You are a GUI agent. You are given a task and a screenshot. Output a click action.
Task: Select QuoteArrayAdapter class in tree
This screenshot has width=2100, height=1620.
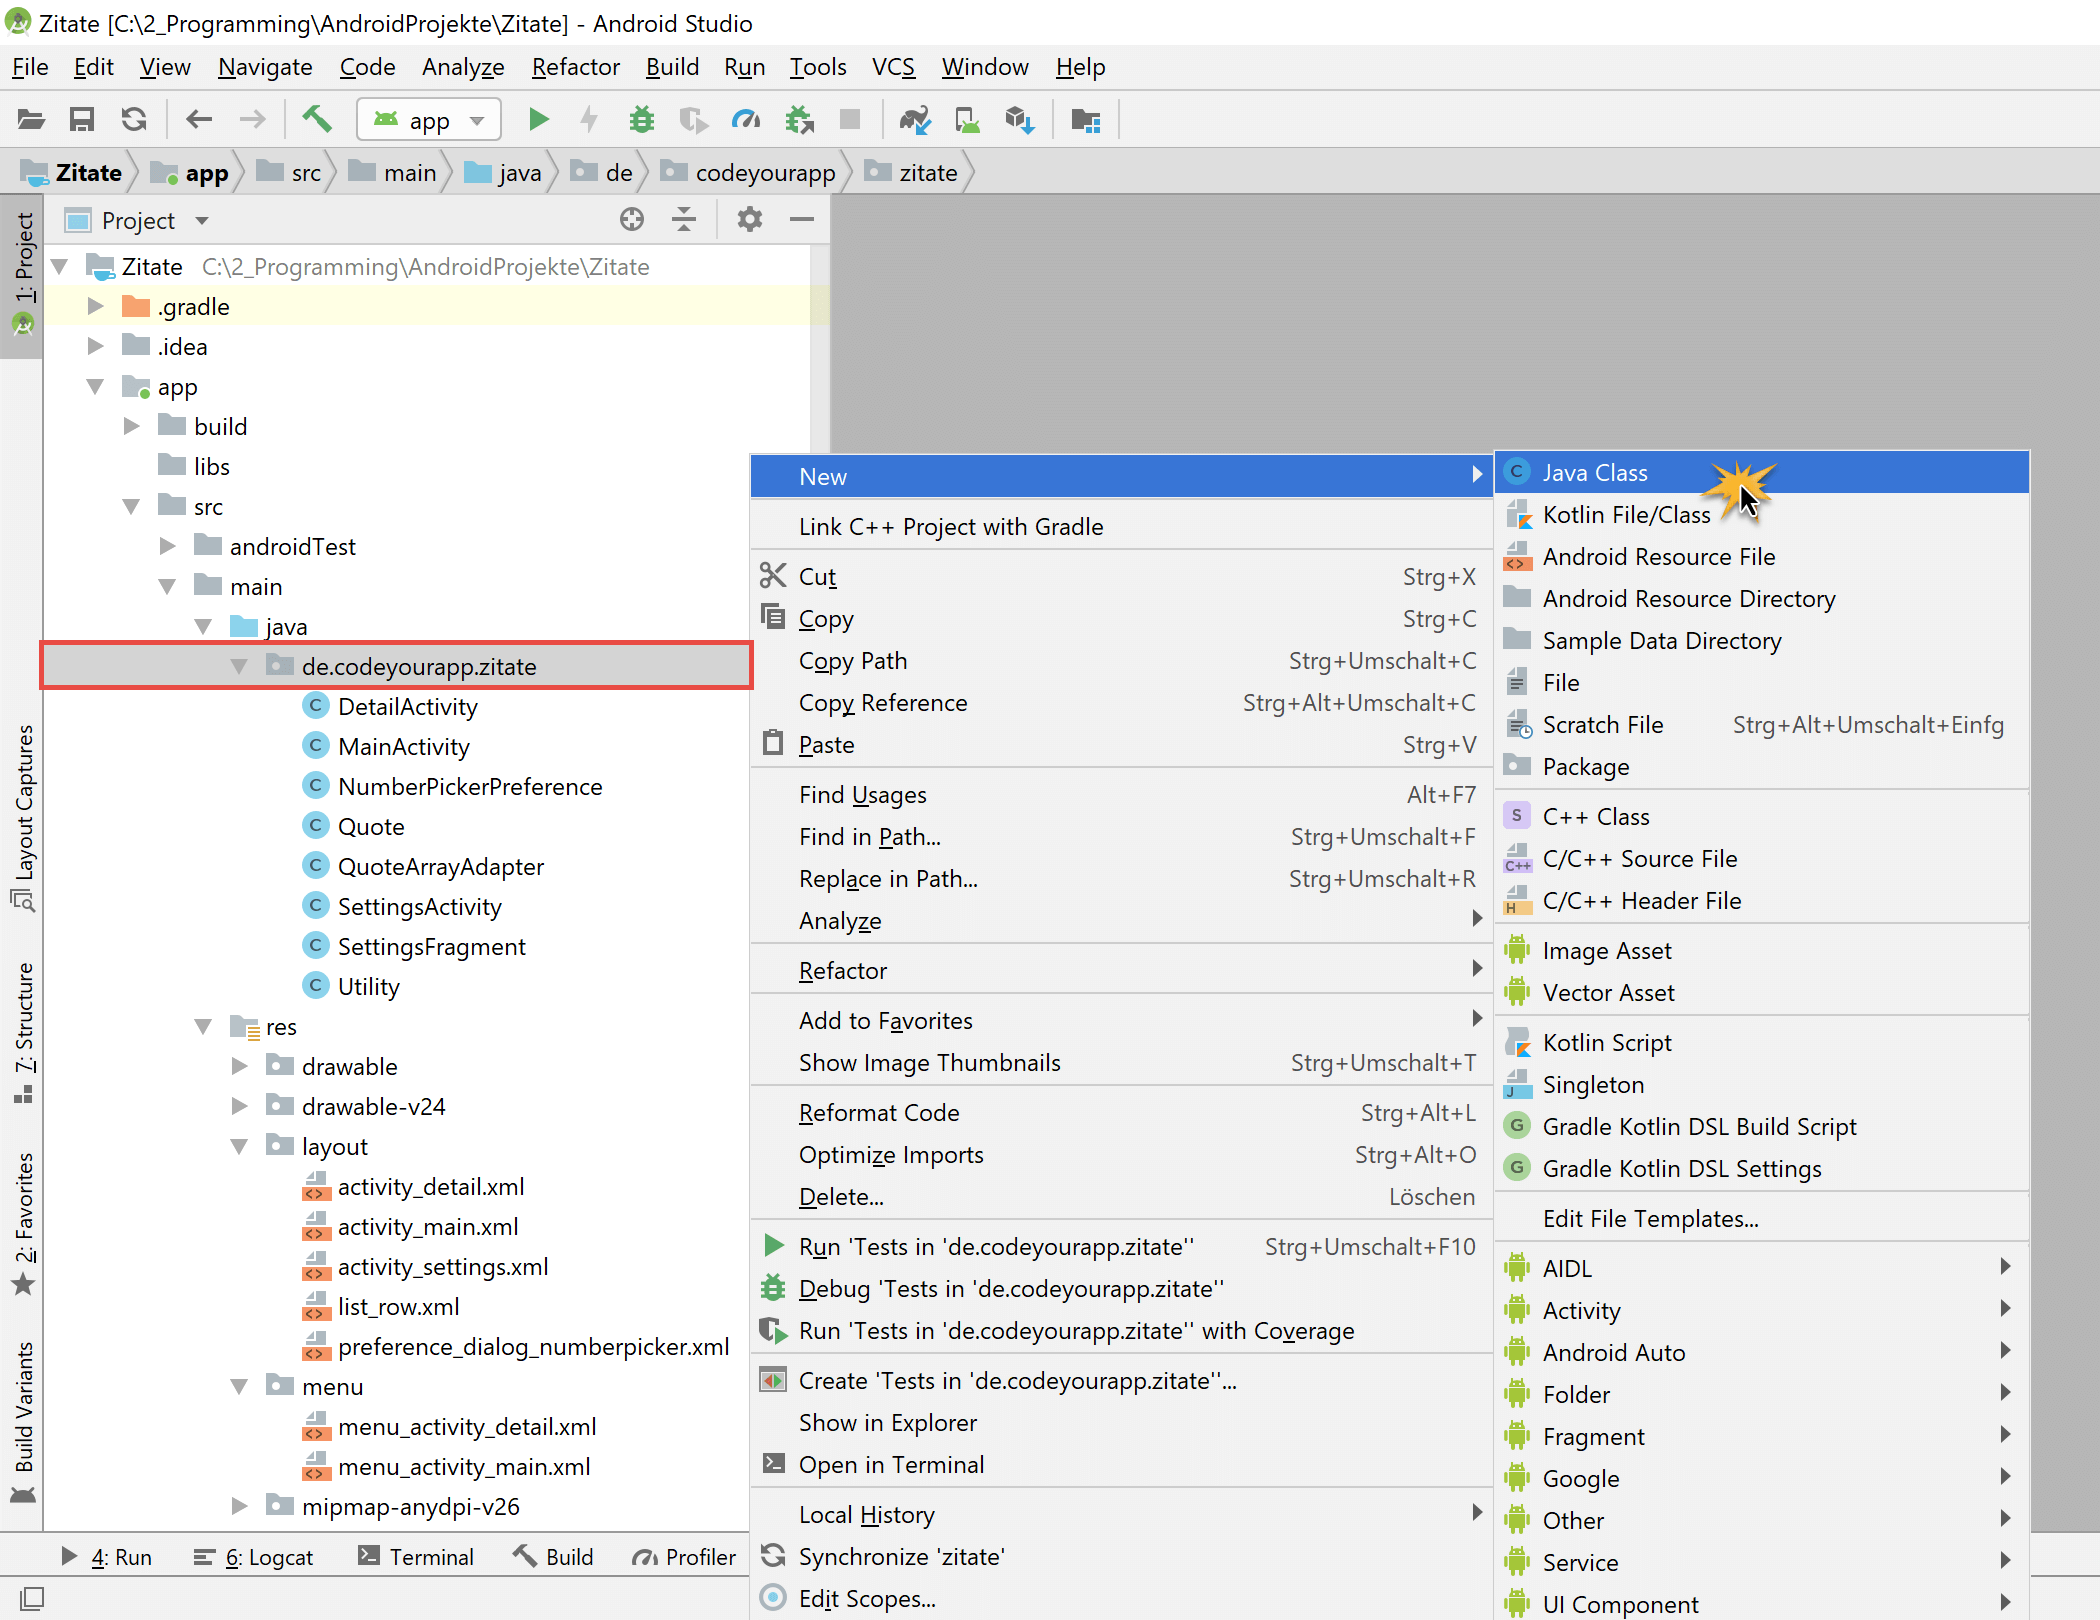pos(441,866)
